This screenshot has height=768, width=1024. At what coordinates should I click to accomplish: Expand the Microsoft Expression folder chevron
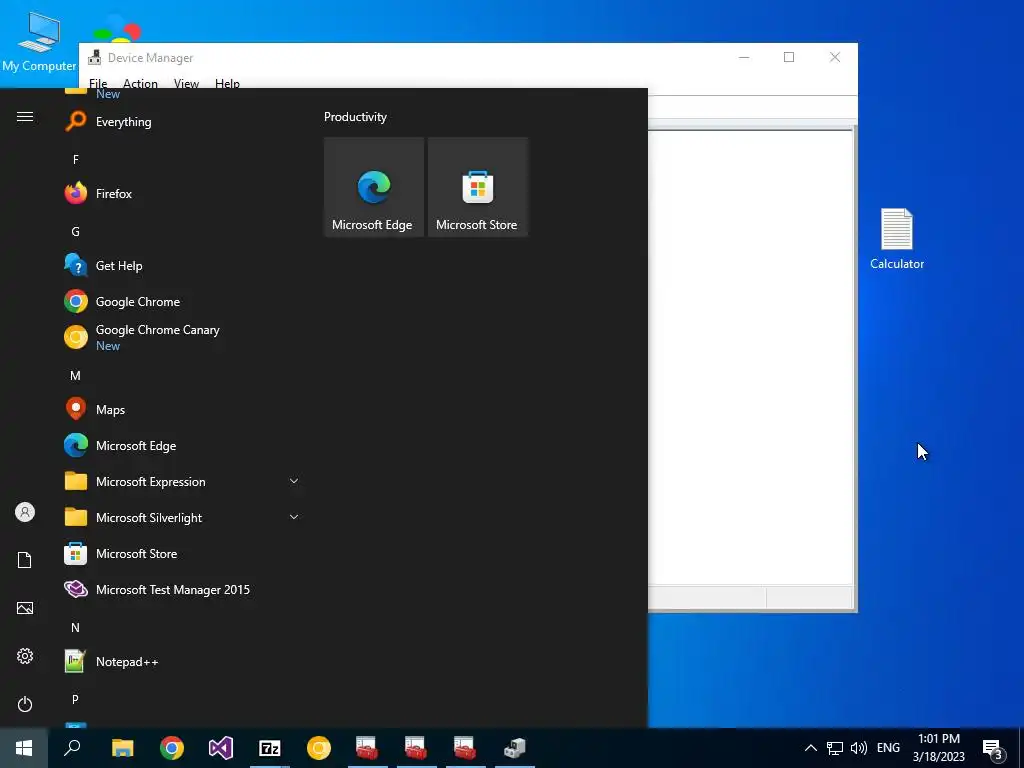pos(294,481)
